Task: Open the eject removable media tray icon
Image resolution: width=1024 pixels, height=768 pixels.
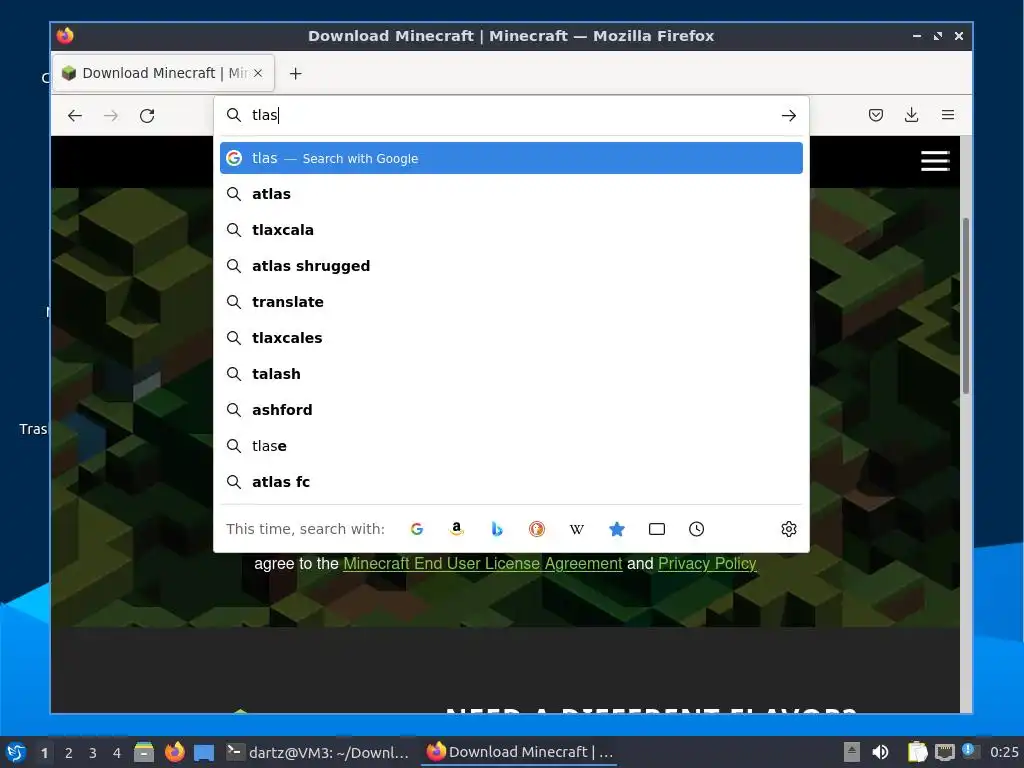Action: click(852, 752)
